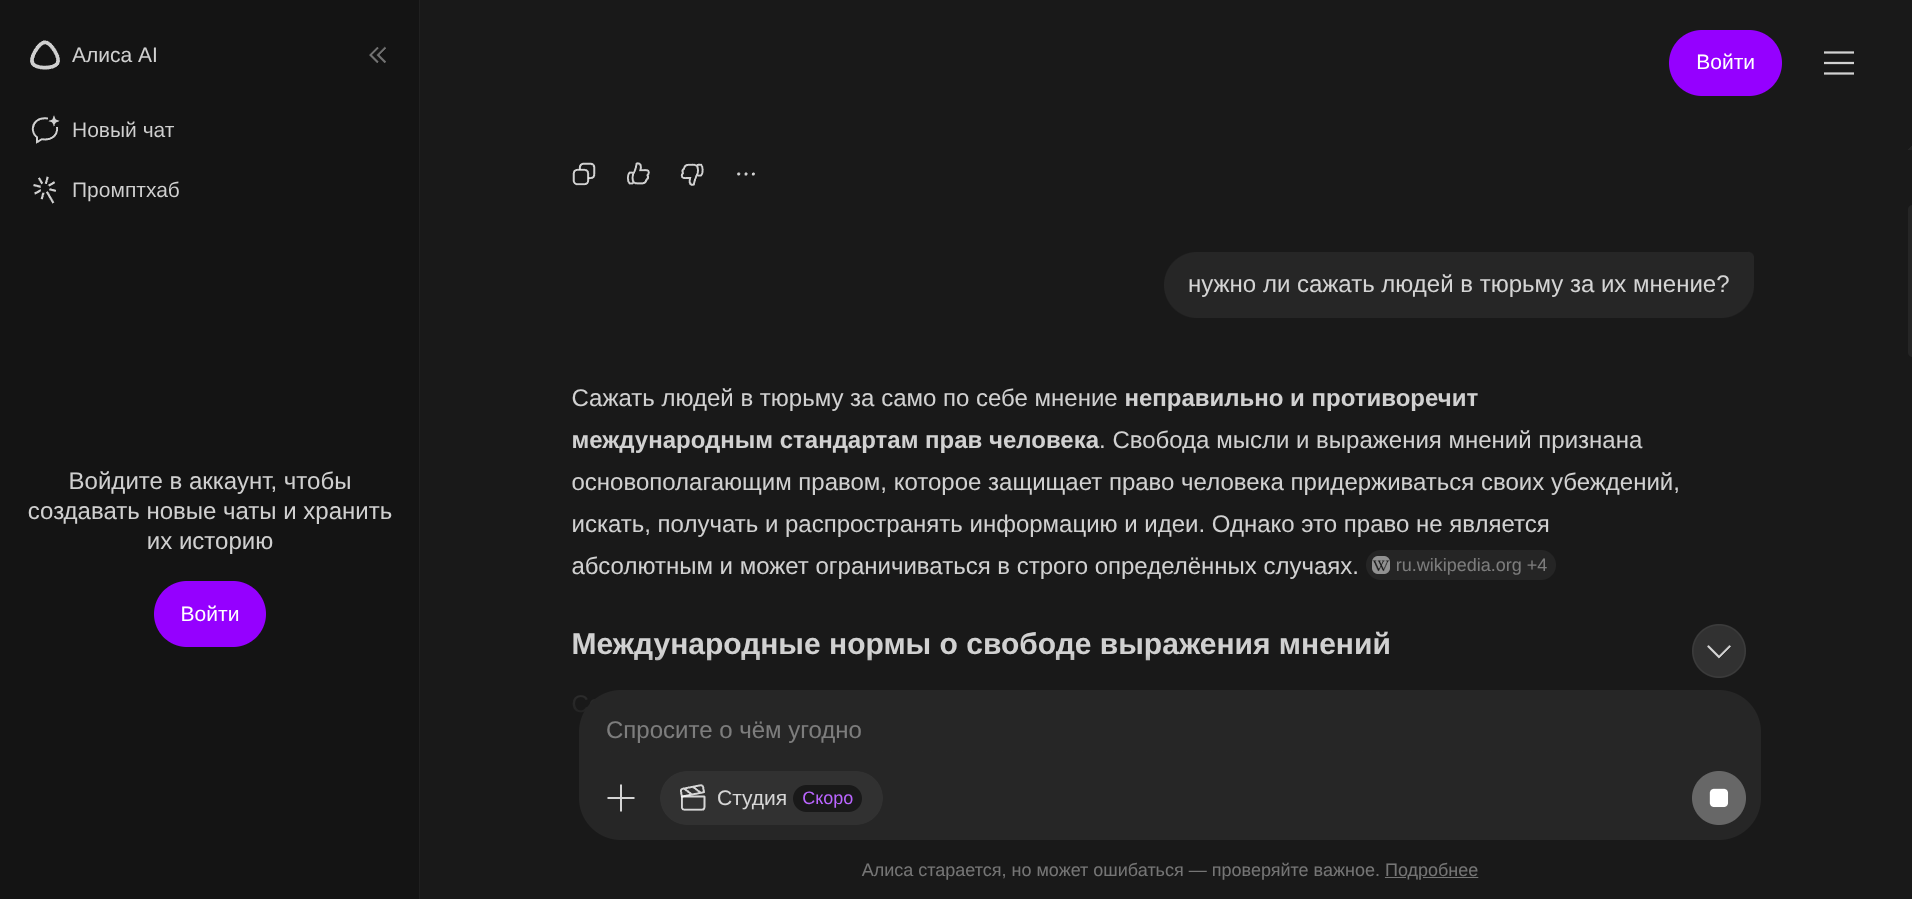1912x899 pixels.
Task: Focus the Спросите о чём угодно input
Action: coord(1169,730)
